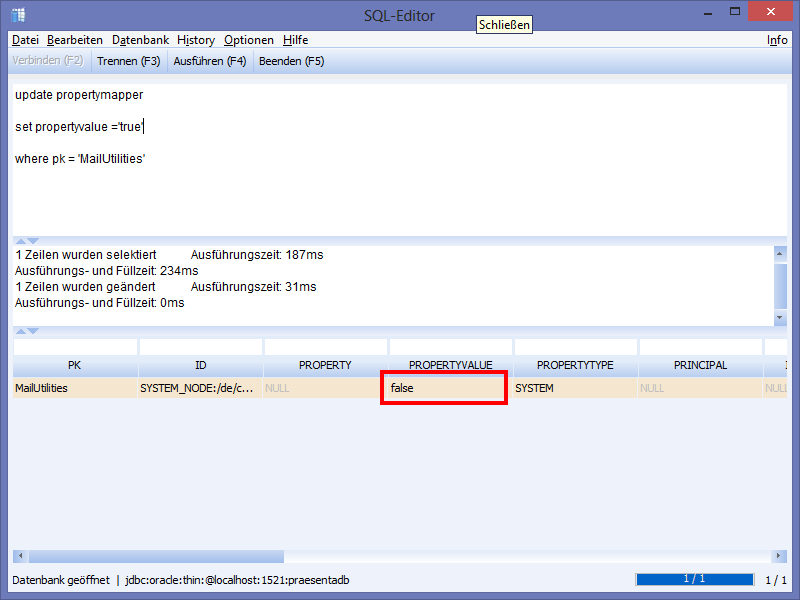This screenshot has width=800, height=600.
Task: Open the History menu
Action: 196,40
